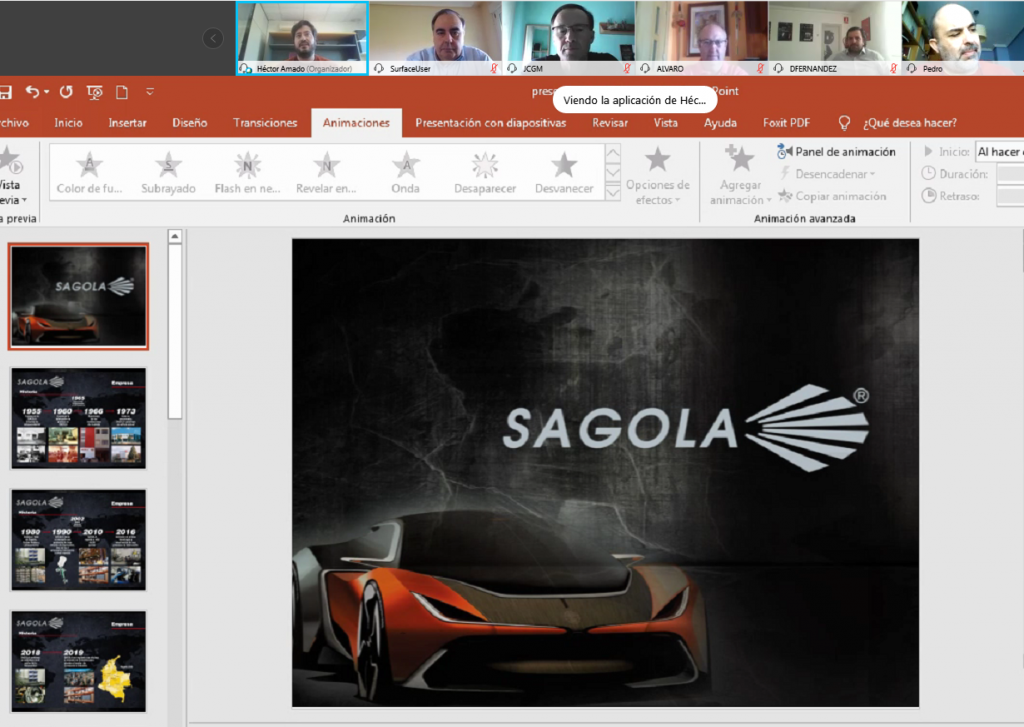Select the first slide thumbnail with SAGOLA logo

click(78, 296)
